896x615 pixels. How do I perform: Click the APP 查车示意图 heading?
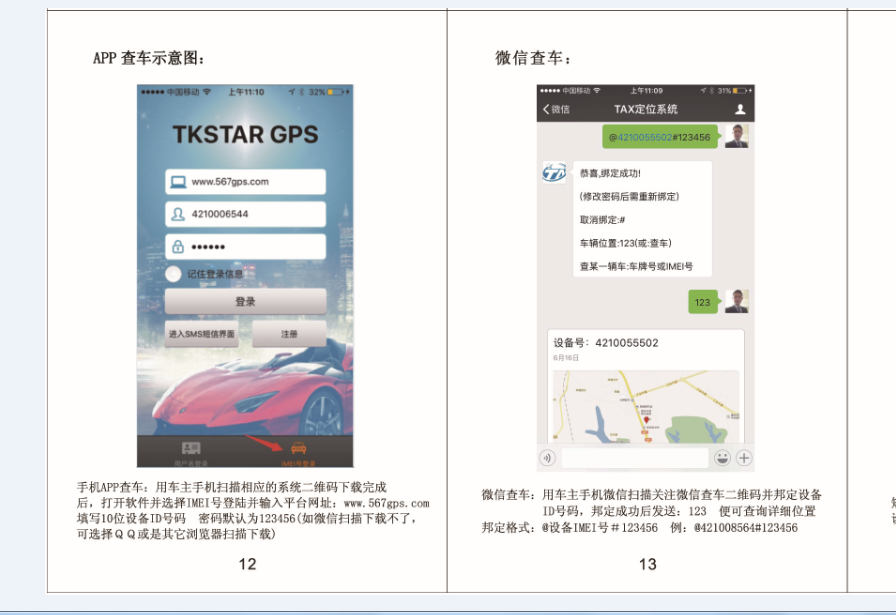[149, 58]
